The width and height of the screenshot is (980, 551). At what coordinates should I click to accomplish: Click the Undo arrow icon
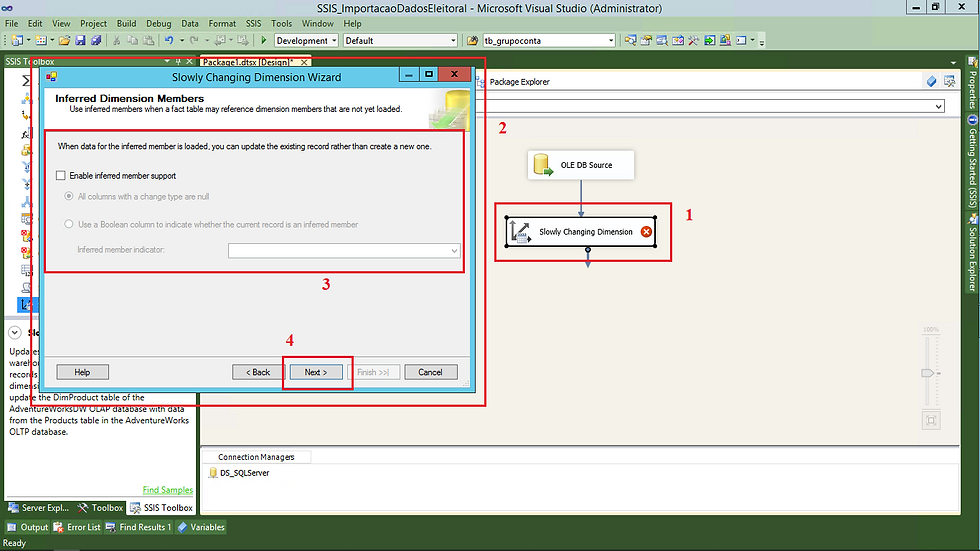[169, 41]
